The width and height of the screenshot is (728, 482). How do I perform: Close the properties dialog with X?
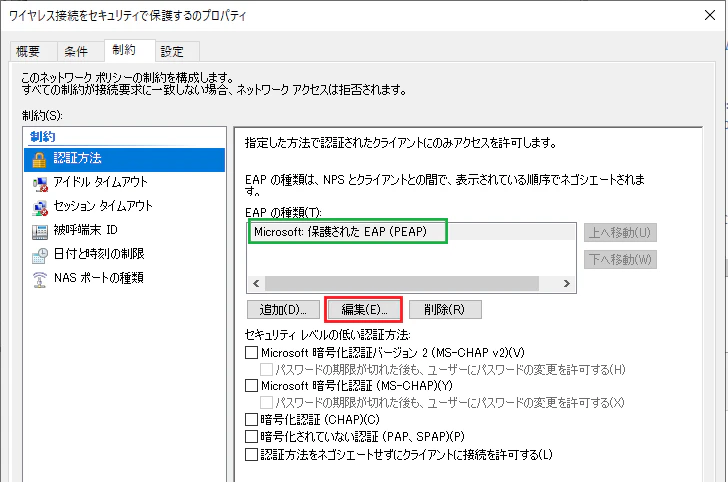tap(709, 15)
